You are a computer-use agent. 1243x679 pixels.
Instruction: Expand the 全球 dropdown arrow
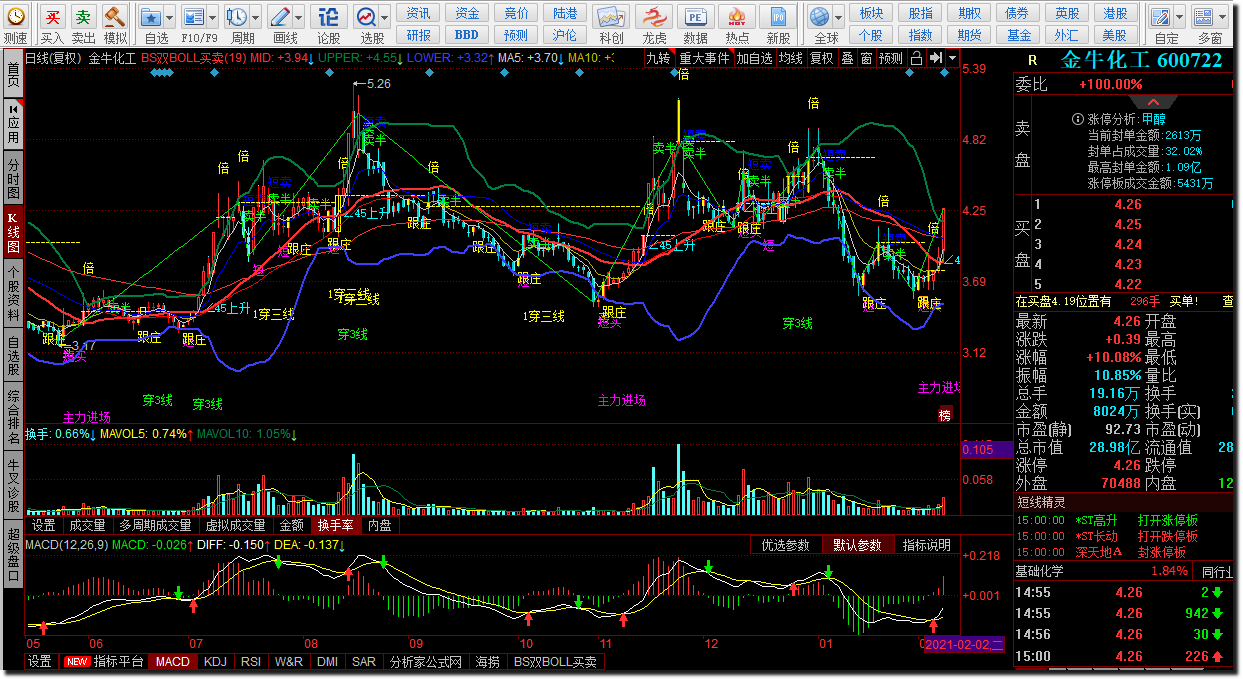pyautogui.click(x=839, y=17)
